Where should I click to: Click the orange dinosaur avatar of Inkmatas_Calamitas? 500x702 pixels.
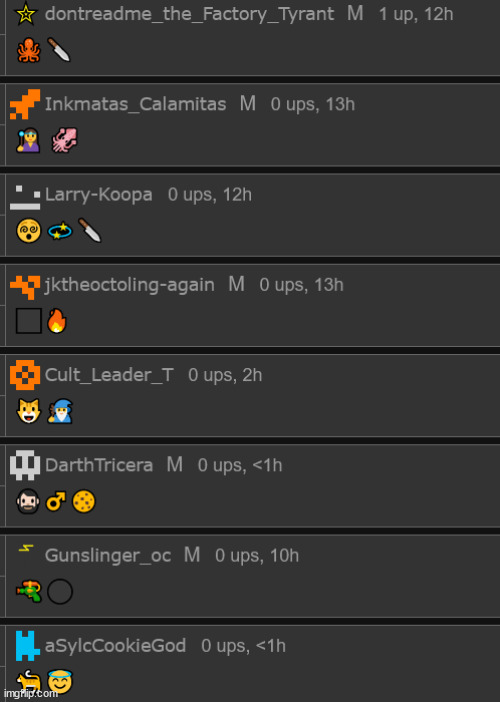pyautogui.click(x=25, y=104)
